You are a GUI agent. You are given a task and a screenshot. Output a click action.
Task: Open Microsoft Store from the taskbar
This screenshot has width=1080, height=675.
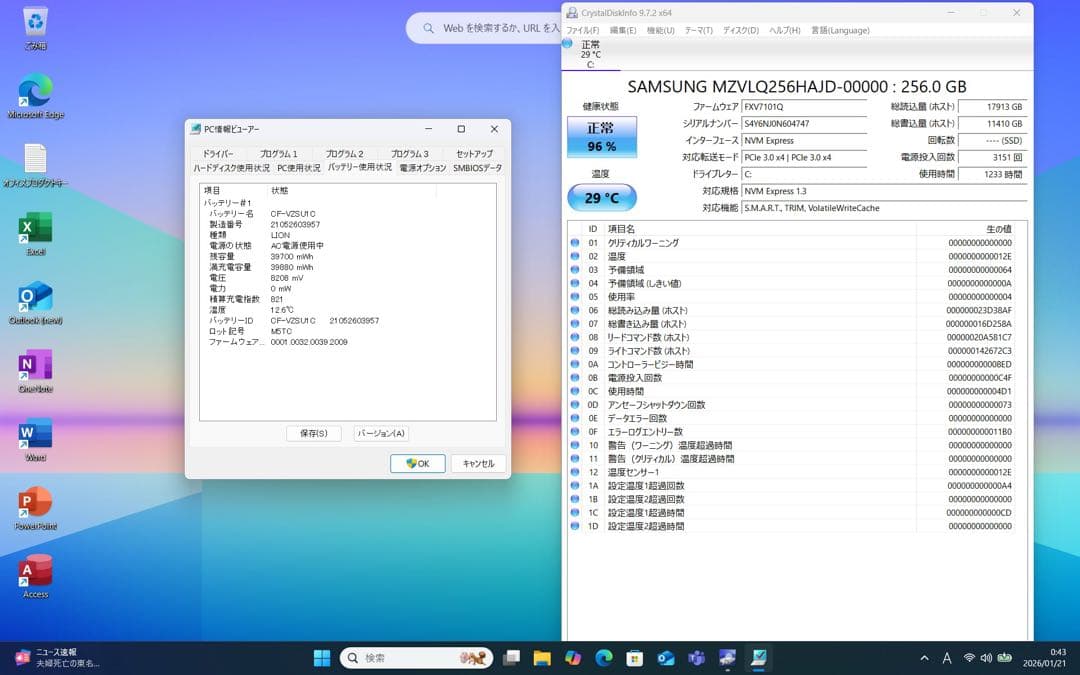pyautogui.click(x=632, y=658)
